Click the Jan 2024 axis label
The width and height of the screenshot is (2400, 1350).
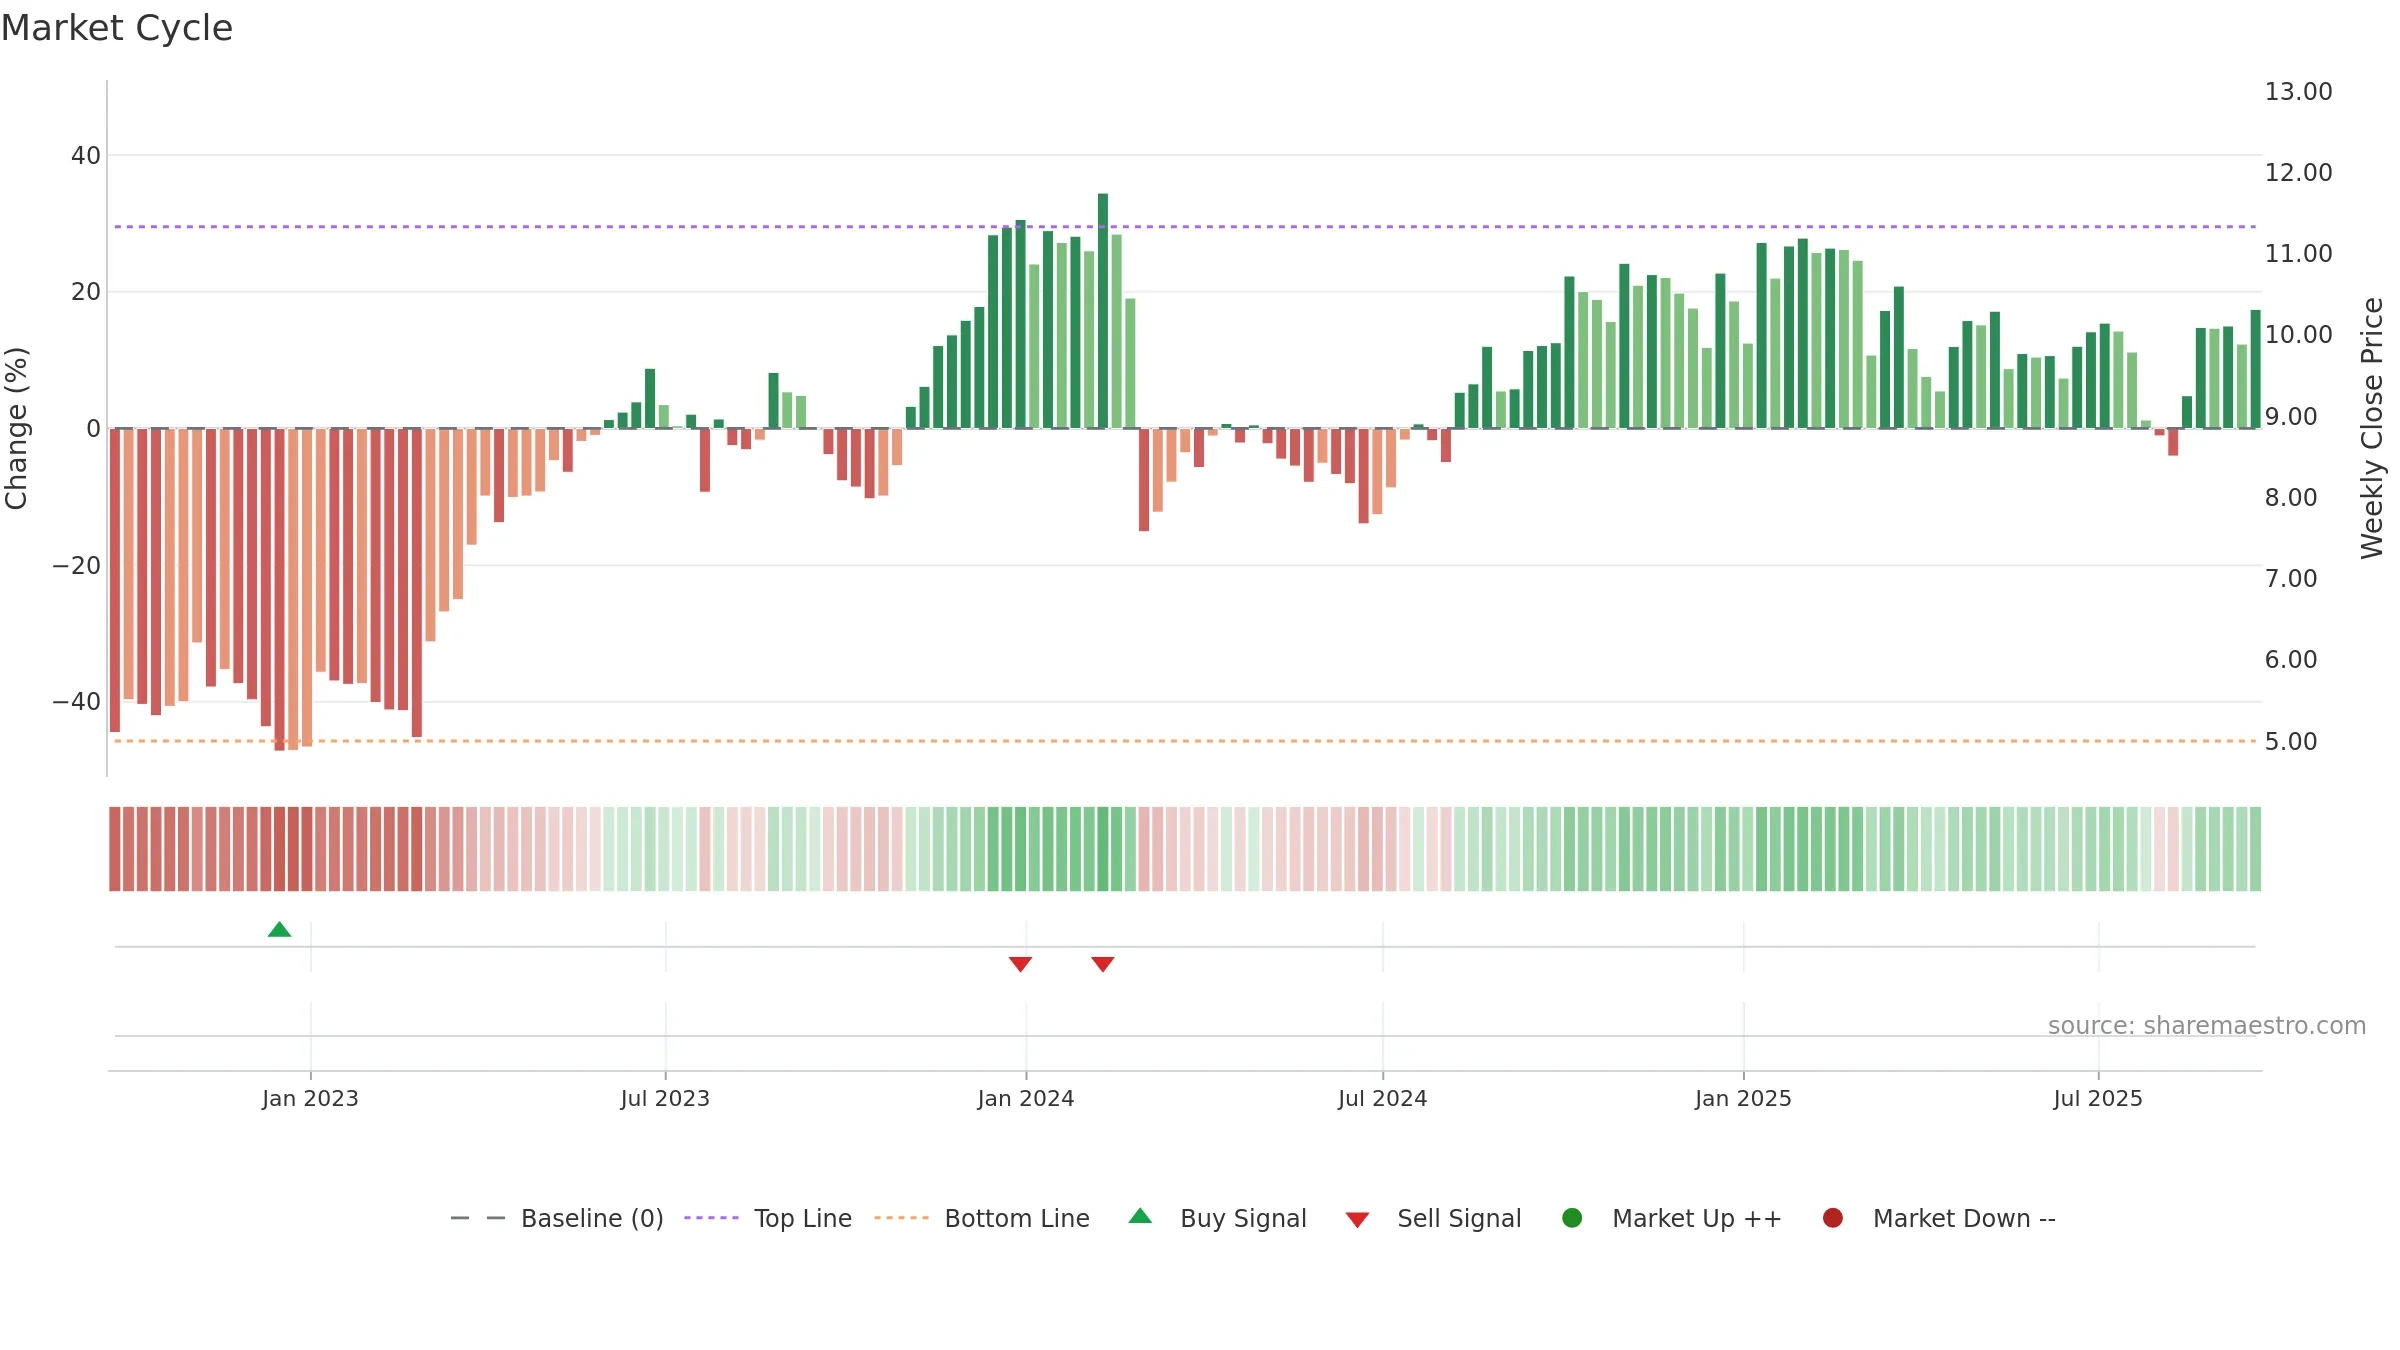[1026, 1098]
